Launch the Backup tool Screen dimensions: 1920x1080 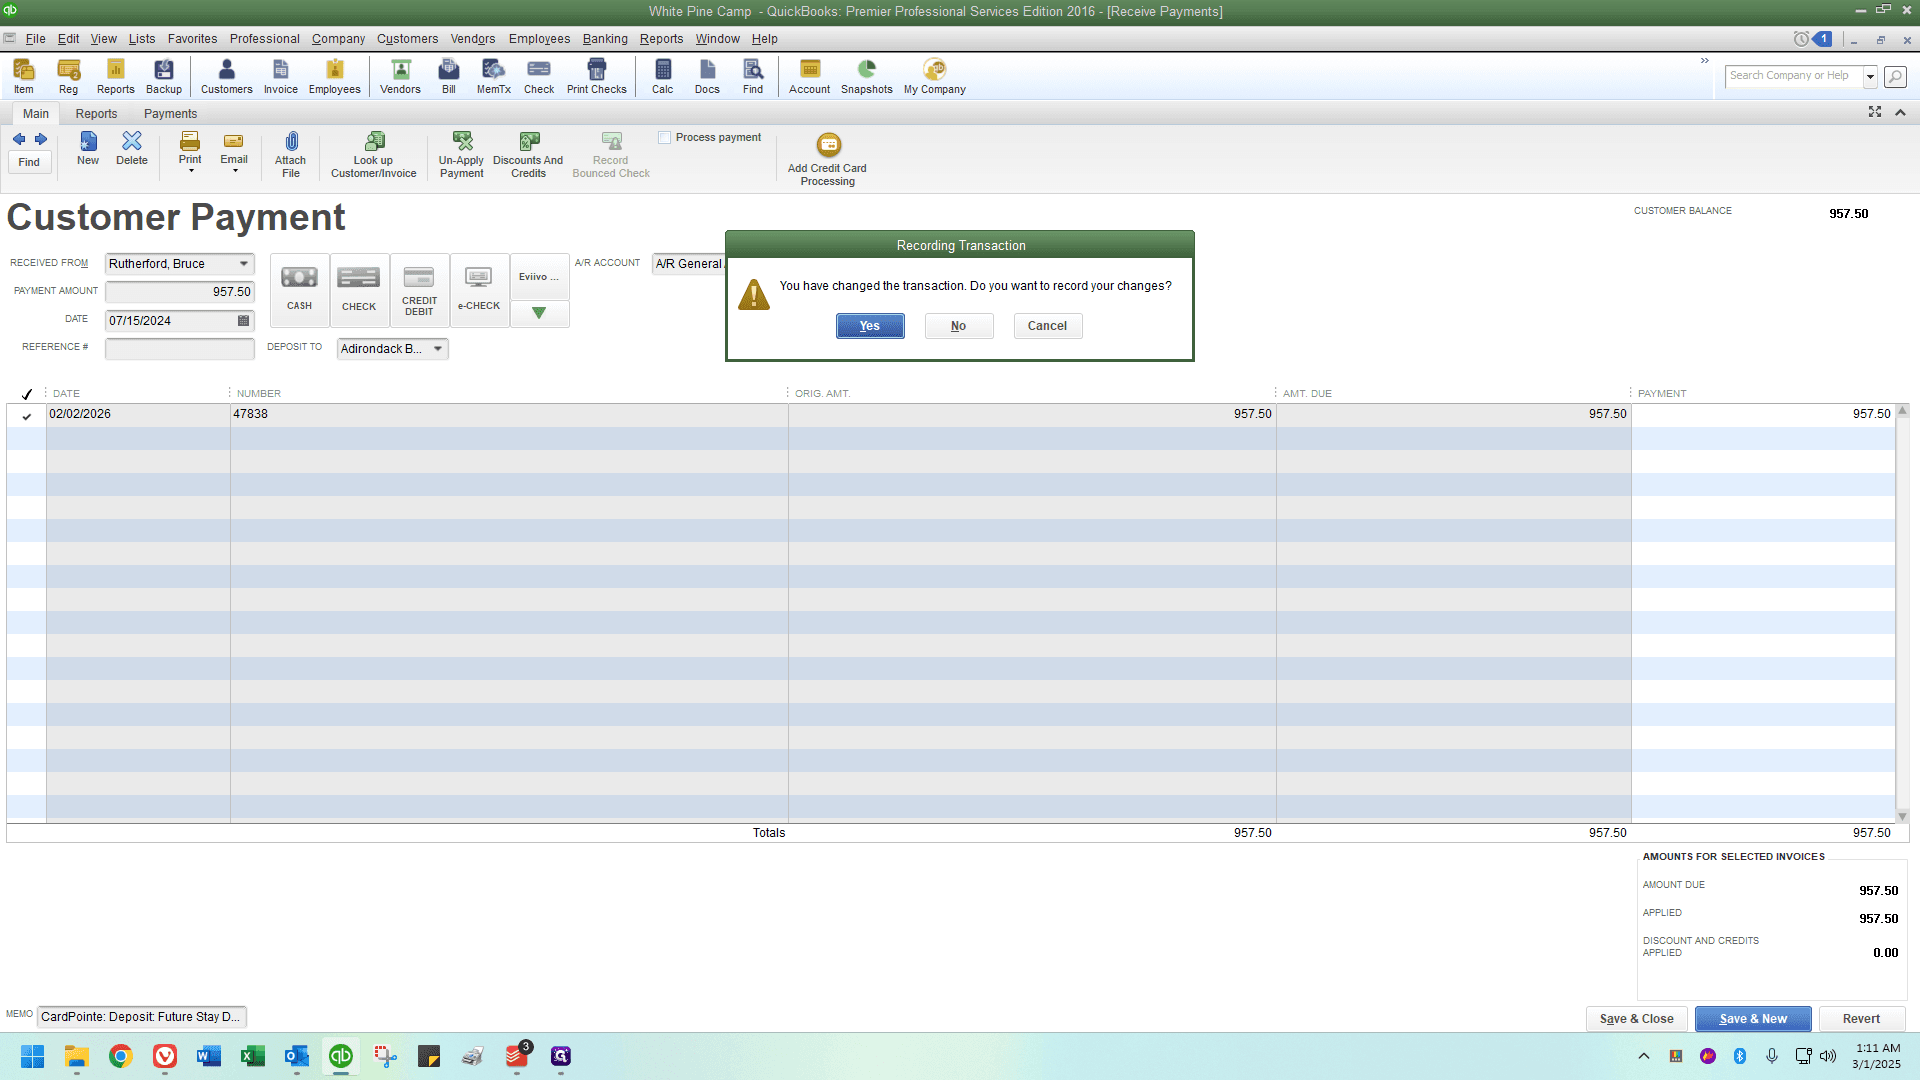coord(164,76)
